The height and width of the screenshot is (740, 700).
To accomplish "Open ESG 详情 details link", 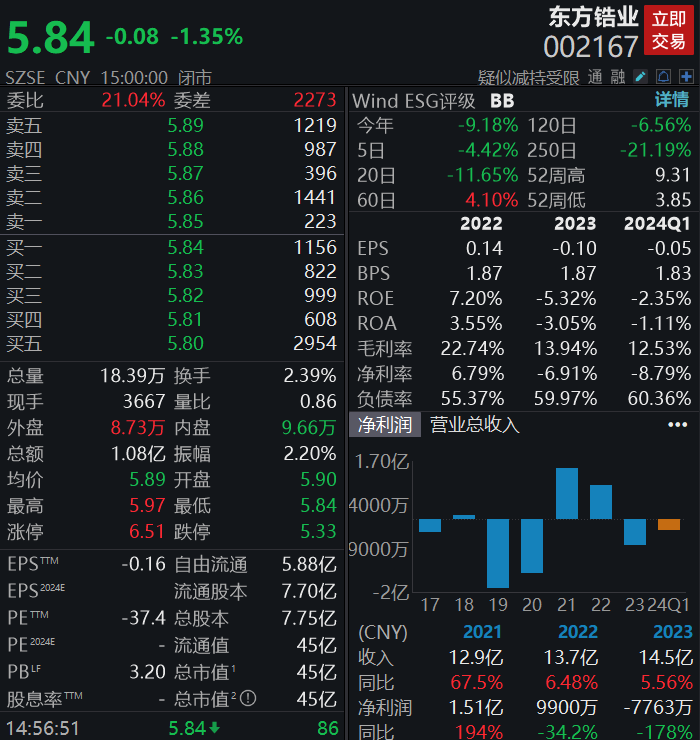I will [672, 100].
